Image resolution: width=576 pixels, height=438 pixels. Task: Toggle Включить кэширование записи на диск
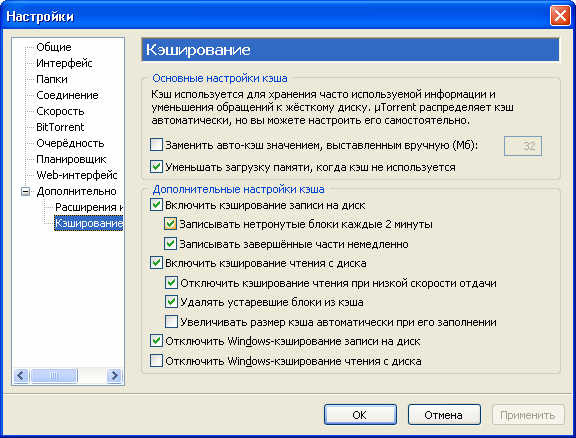(x=156, y=205)
